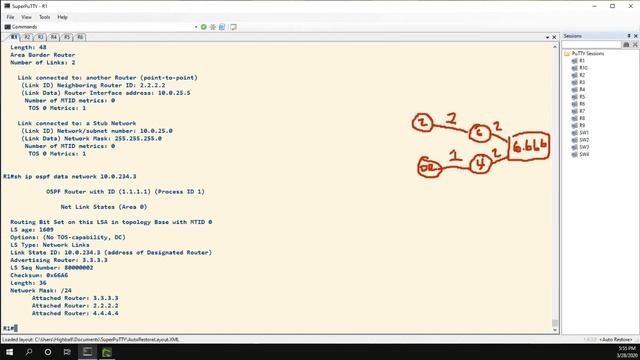Click the SuperPuTTY taskbar icon
The width and height of the screenshot is (640, 360).
(87, 352)
